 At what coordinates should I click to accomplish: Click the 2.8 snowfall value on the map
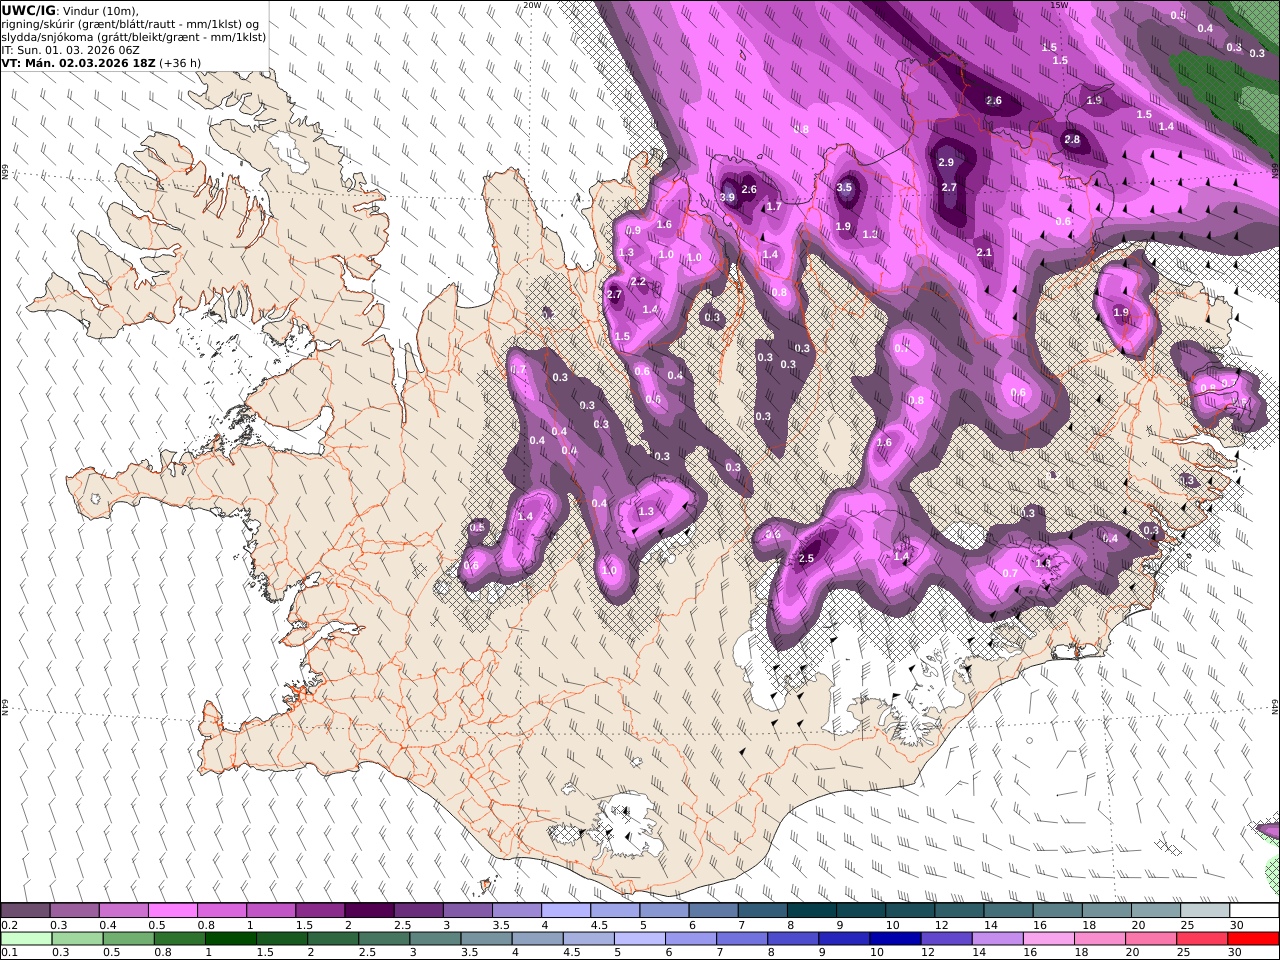[1072, 139]
